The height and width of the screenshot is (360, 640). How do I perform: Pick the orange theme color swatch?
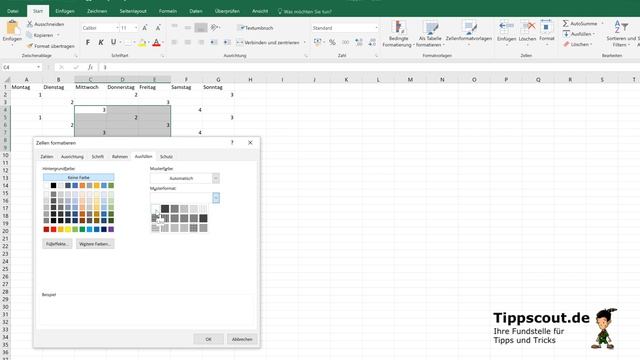tap(82, 186)
